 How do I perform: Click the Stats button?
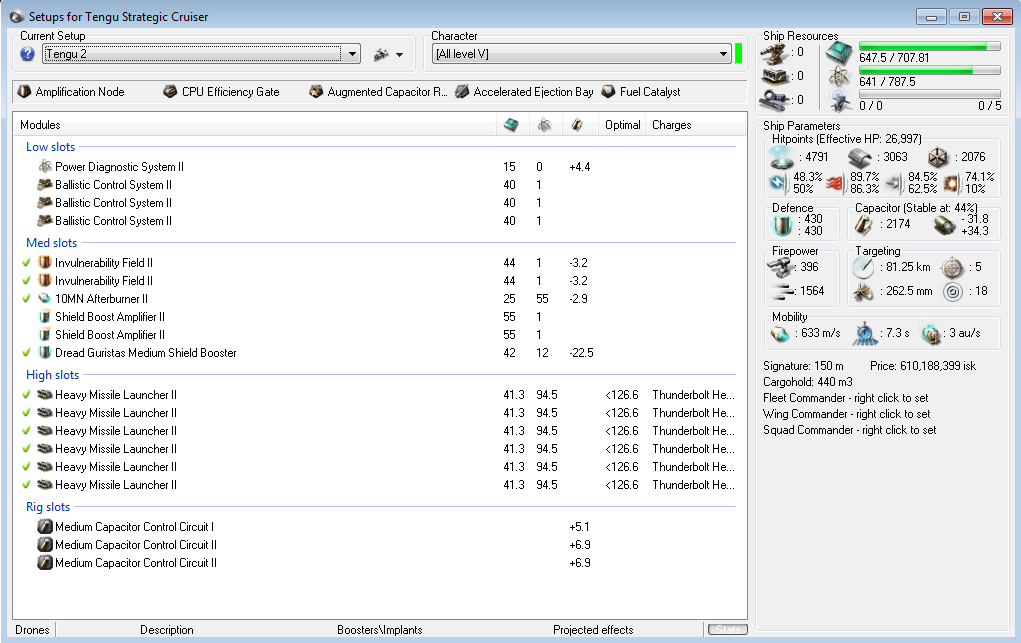(x=727, y=630)
